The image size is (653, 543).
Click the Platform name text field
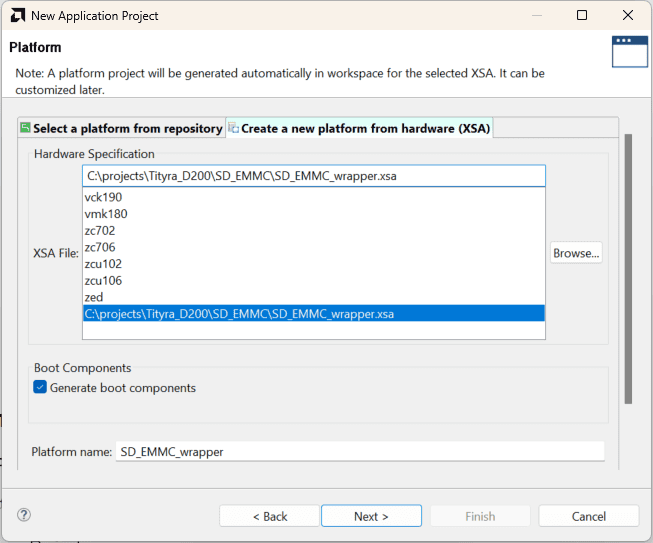(x=360, y=452)
